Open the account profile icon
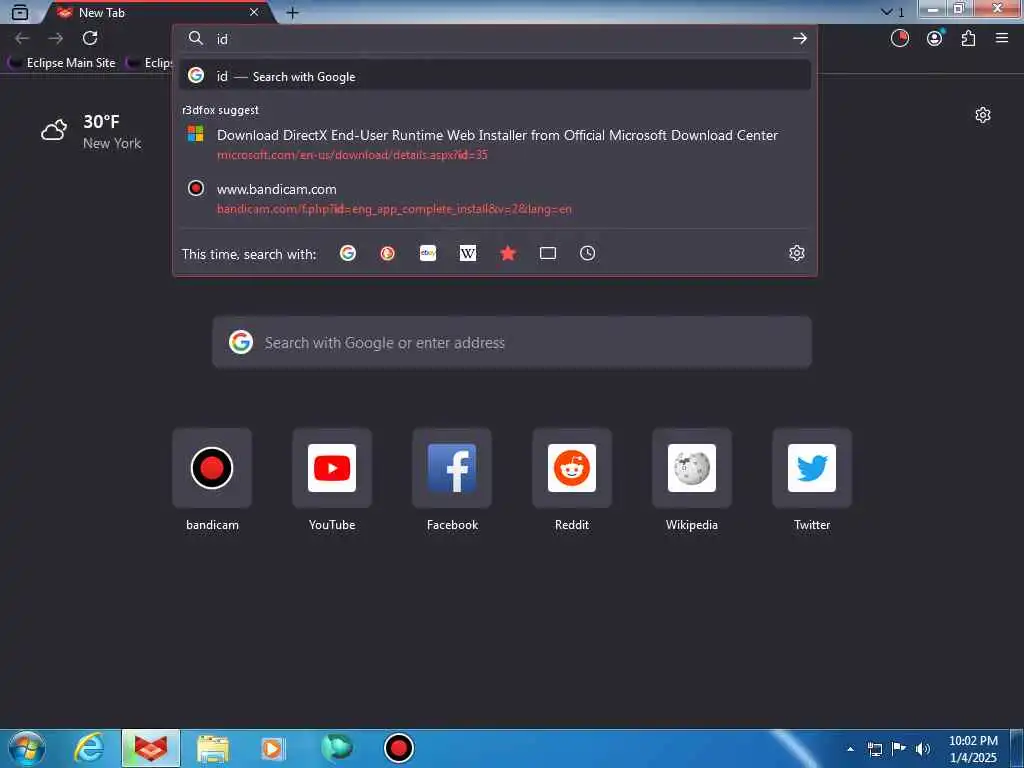 coord(935,39)
